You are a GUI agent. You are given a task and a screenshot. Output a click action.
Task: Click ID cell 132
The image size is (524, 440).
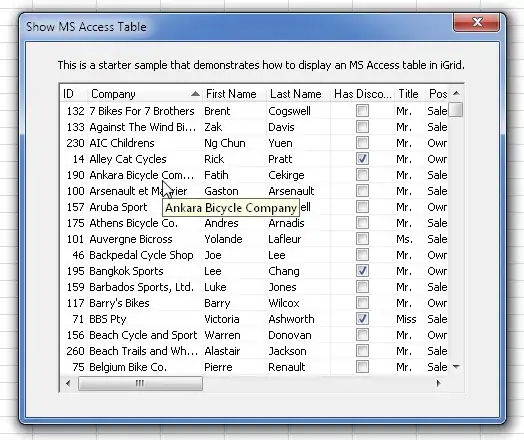click(76, 111)
